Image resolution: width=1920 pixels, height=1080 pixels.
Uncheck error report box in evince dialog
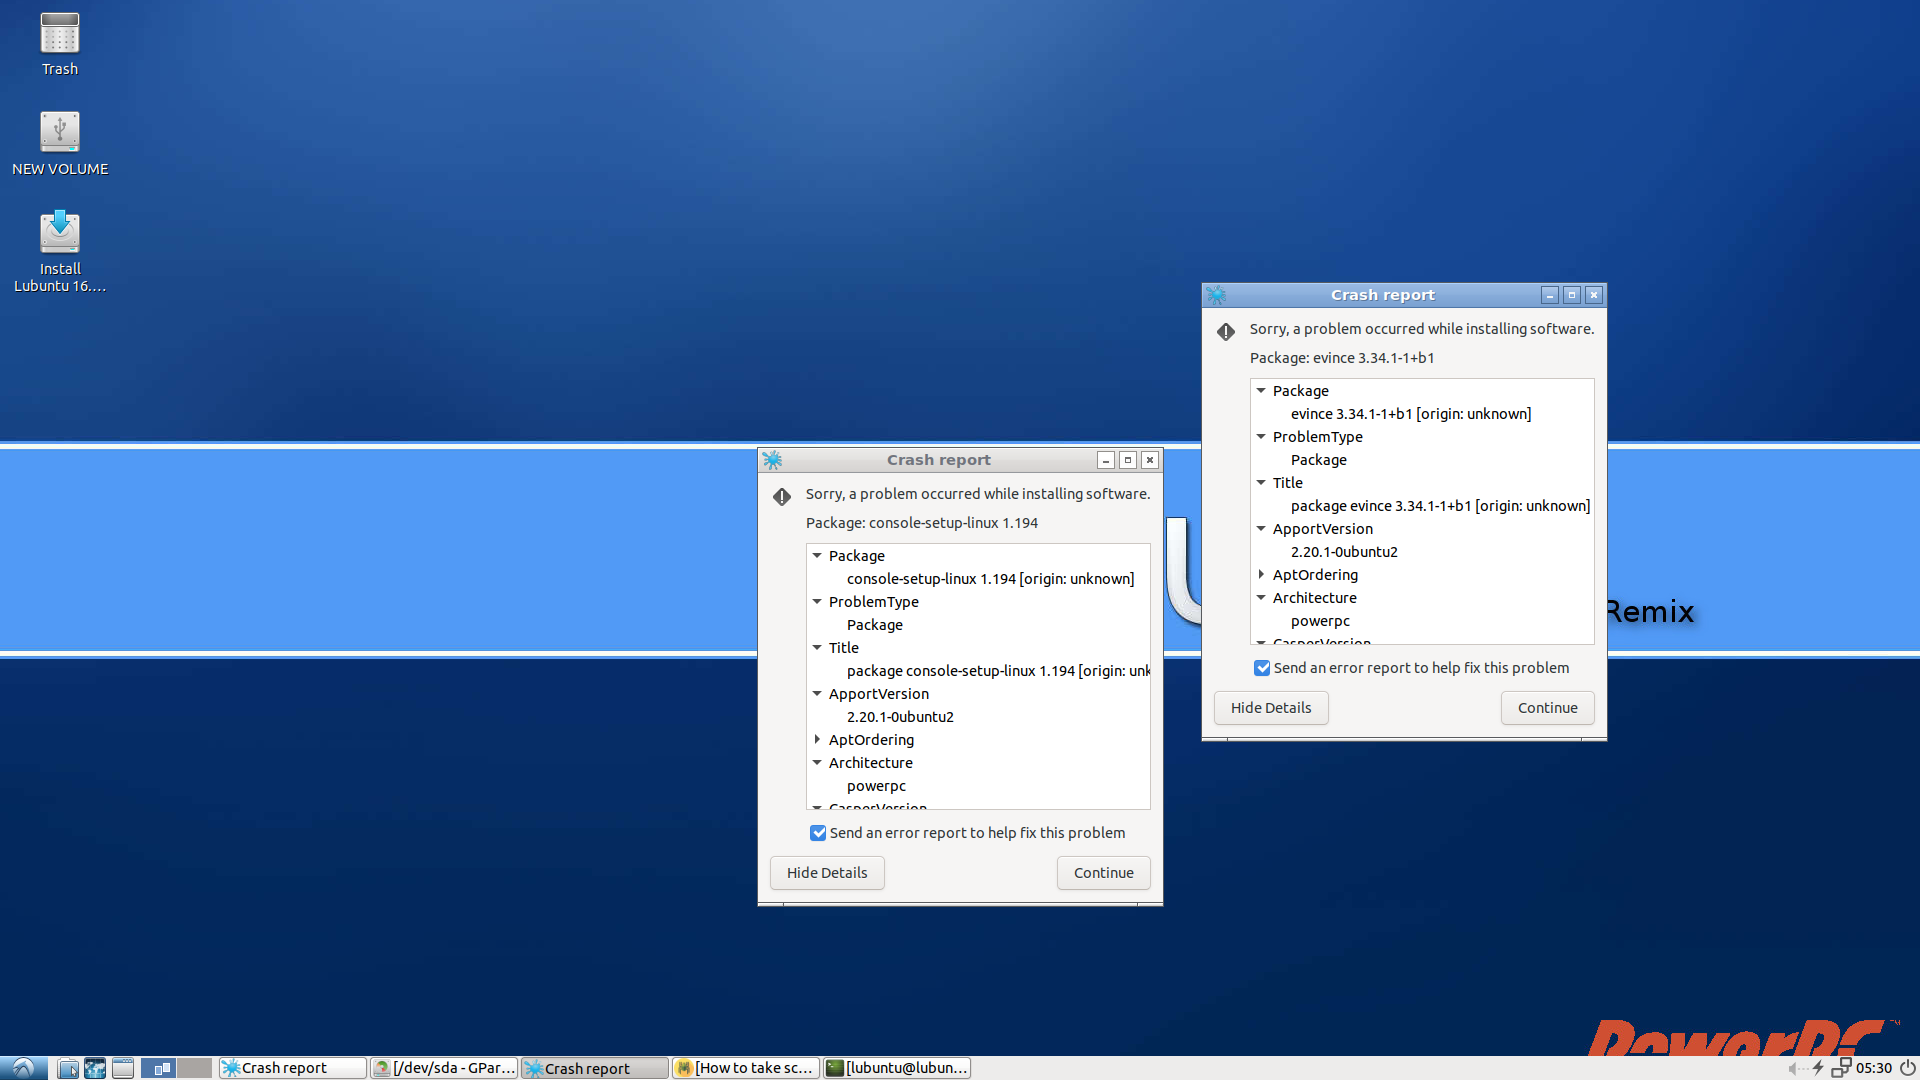pos(1262,668)
